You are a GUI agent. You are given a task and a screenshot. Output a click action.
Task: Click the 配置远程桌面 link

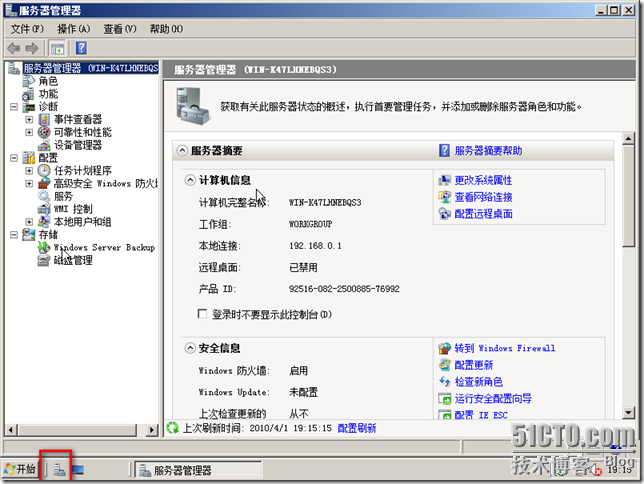483,214
